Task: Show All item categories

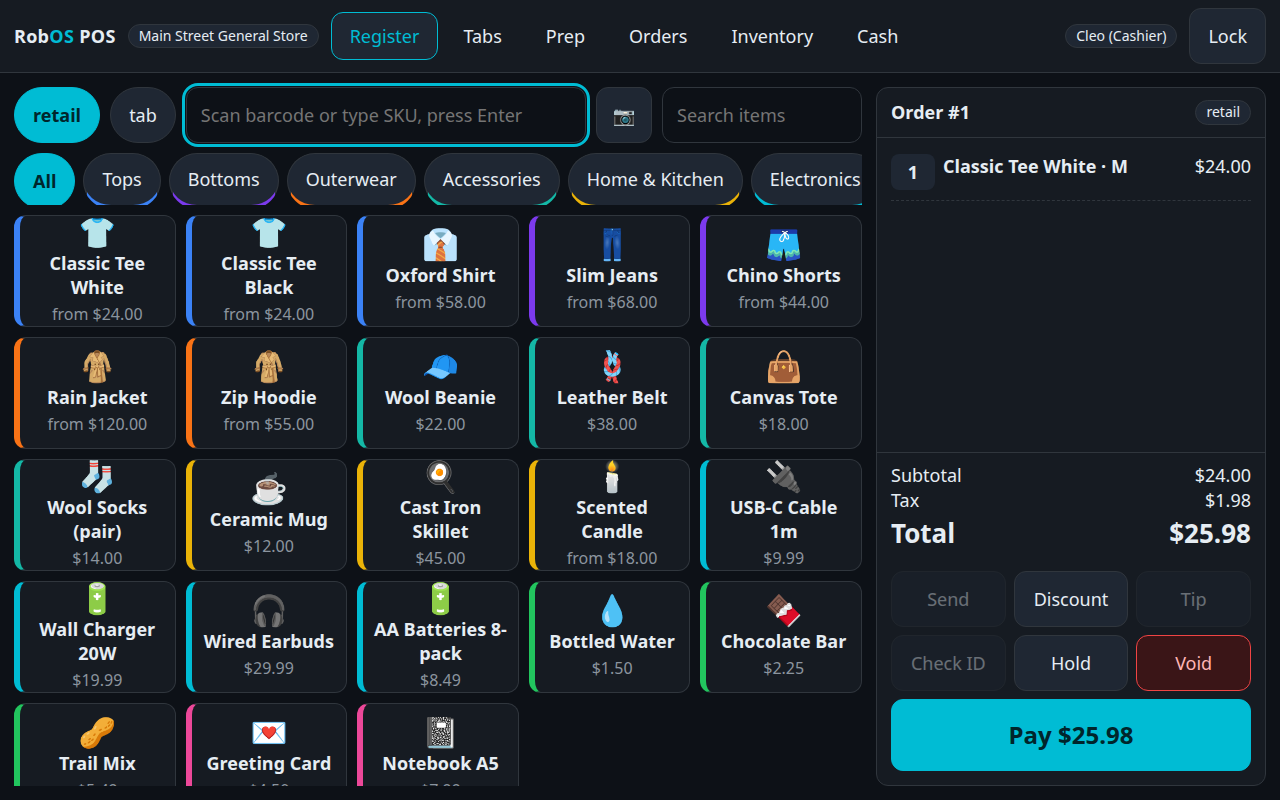Action: coord(45,180)
